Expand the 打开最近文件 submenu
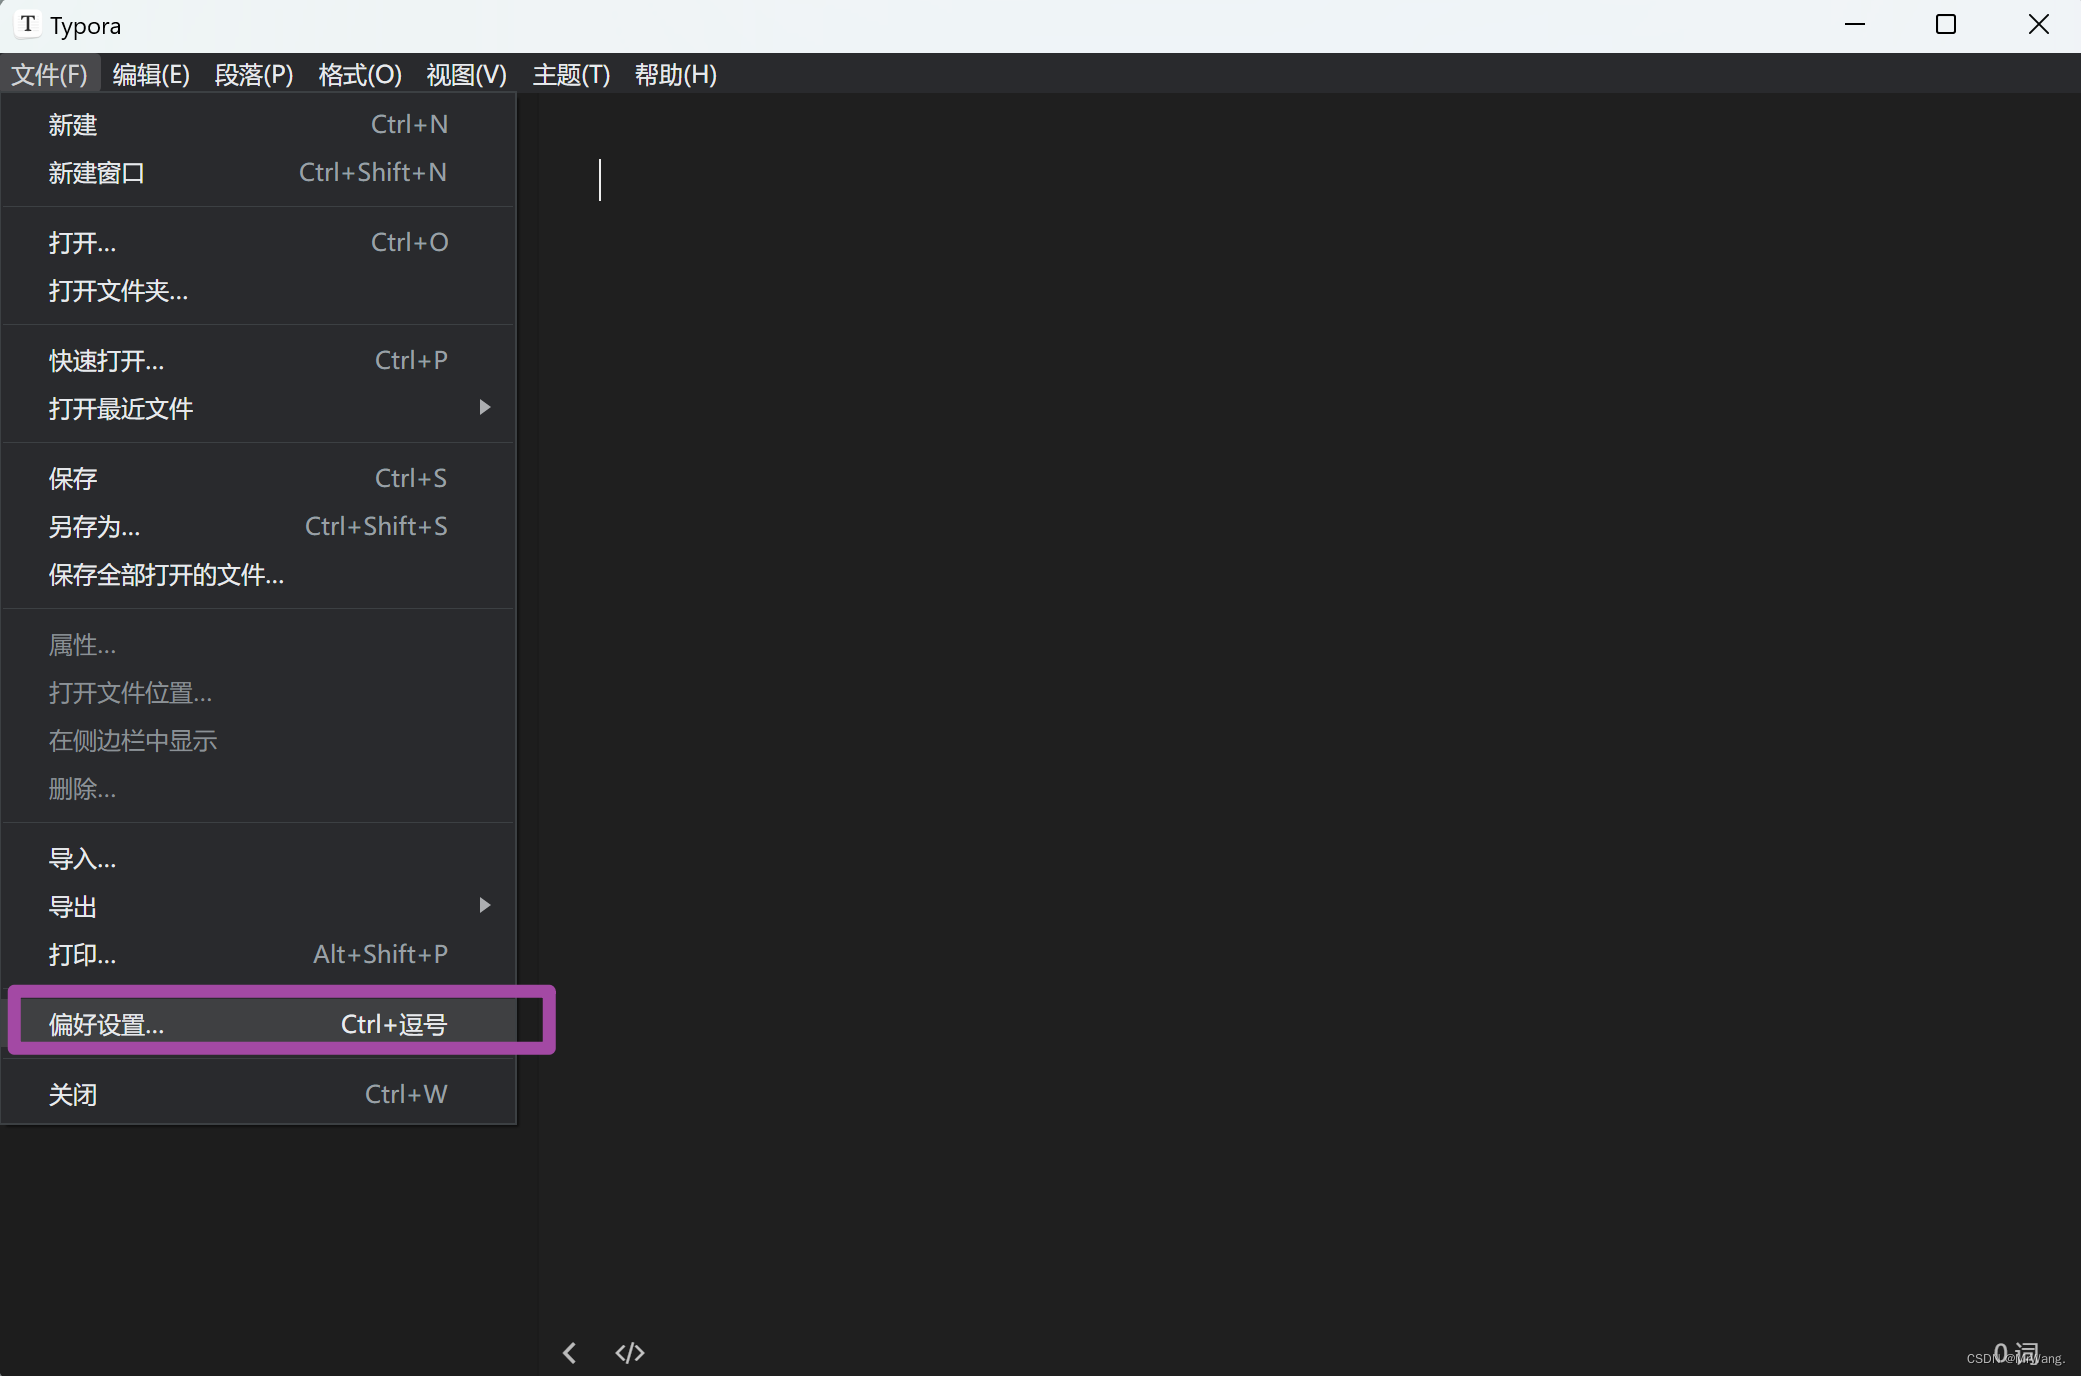The image size is (2081, 1376). point(258,409)
